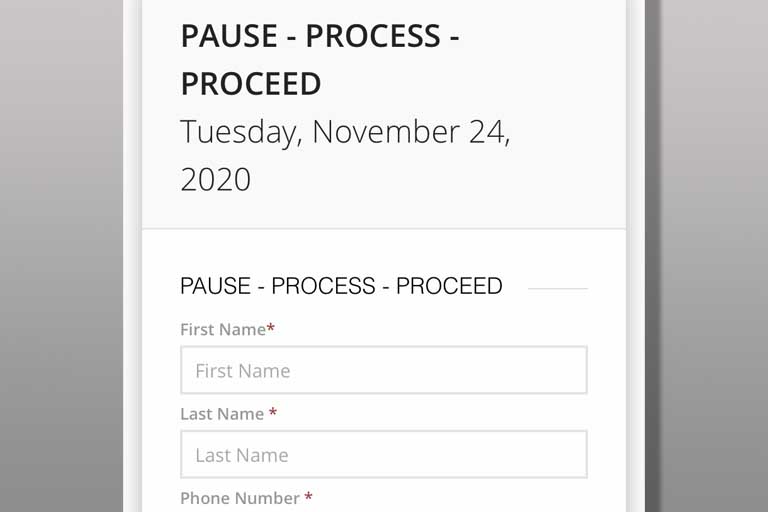The height and width of the screenshot is (512, 768).
Task: Click the year 2020 in the header
Action: [215, 180]
